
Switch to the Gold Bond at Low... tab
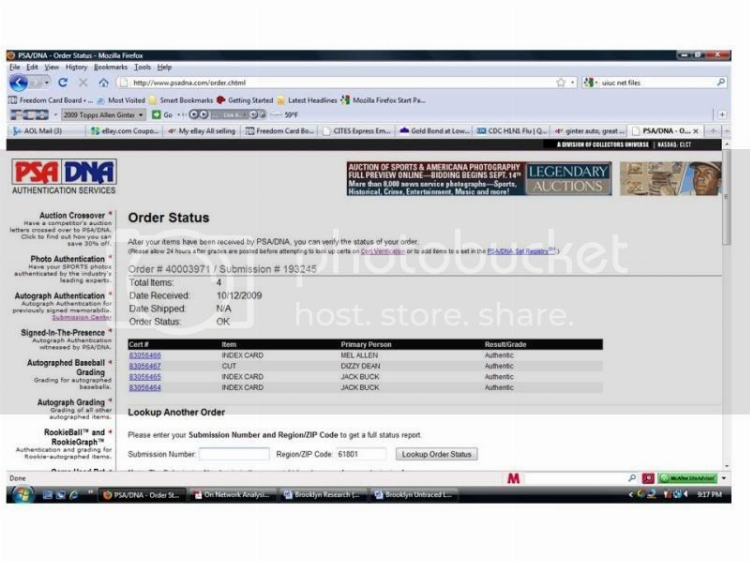[434, 131]
